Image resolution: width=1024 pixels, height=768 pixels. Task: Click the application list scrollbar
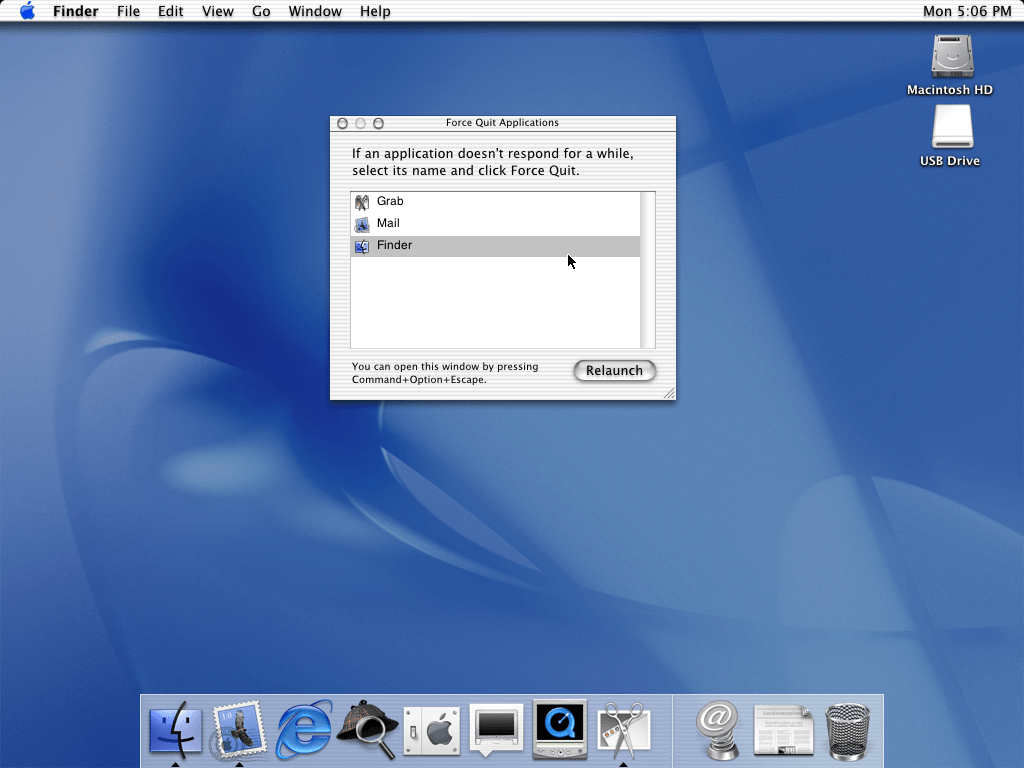(x=647, y=270)
